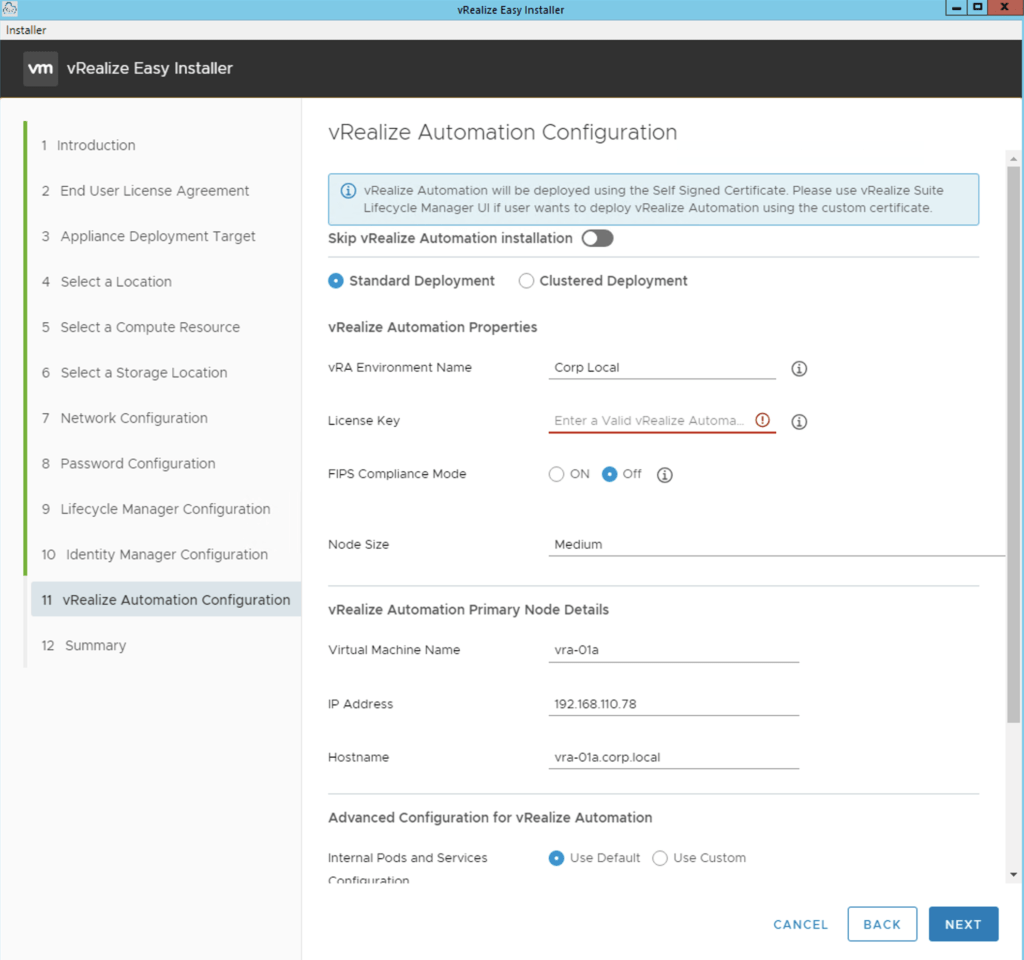This screenshot has width=1024, height=960.
Task: Click the blue info icon in banner
Action: tap(348, 190)
